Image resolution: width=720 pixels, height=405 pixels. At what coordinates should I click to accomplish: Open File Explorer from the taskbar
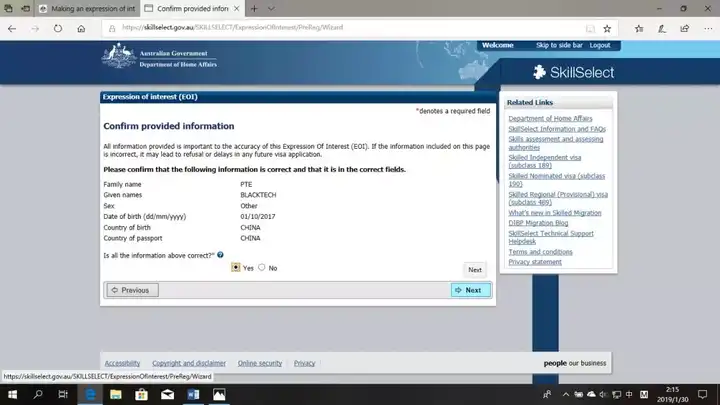tap(116, 394)
